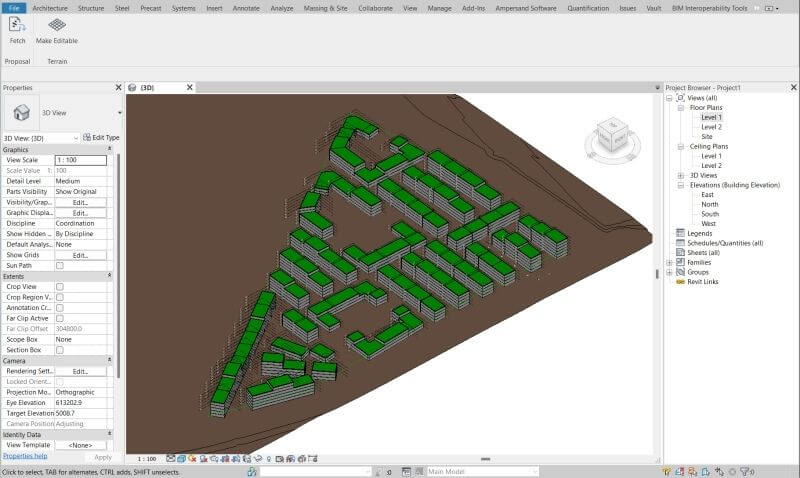Click the Fetch Proposal icon
Image resolution: width=800 pixels, height=478 pixels.
17,25
